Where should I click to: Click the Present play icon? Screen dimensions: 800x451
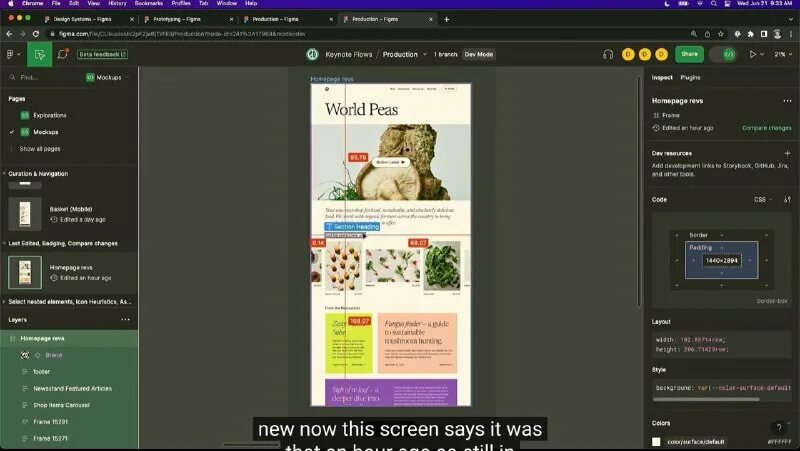click(x=753, y=54)
